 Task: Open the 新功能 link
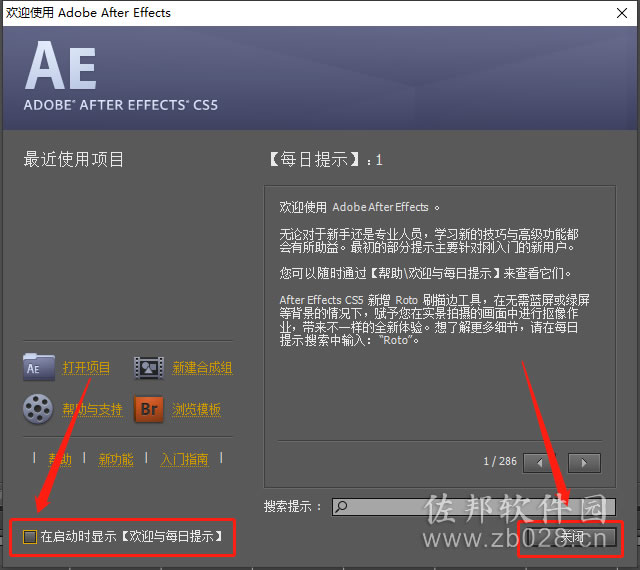(116, 459)
